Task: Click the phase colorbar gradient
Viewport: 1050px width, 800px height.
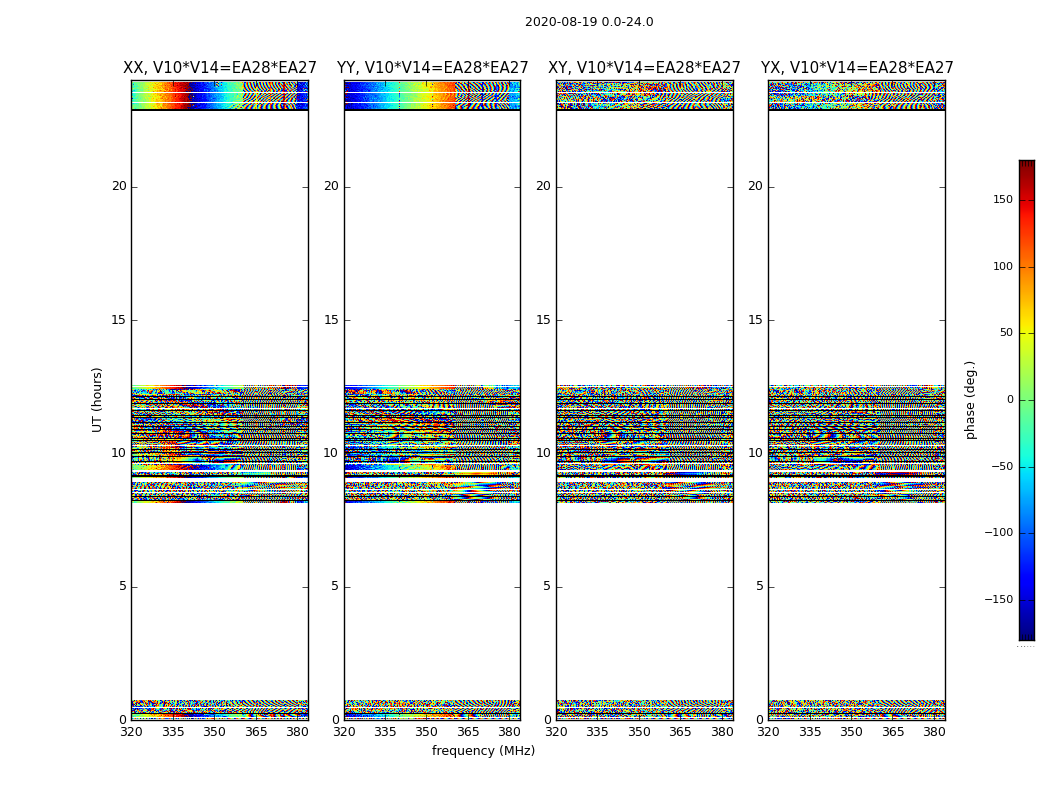Action: tap(1027, 400)
